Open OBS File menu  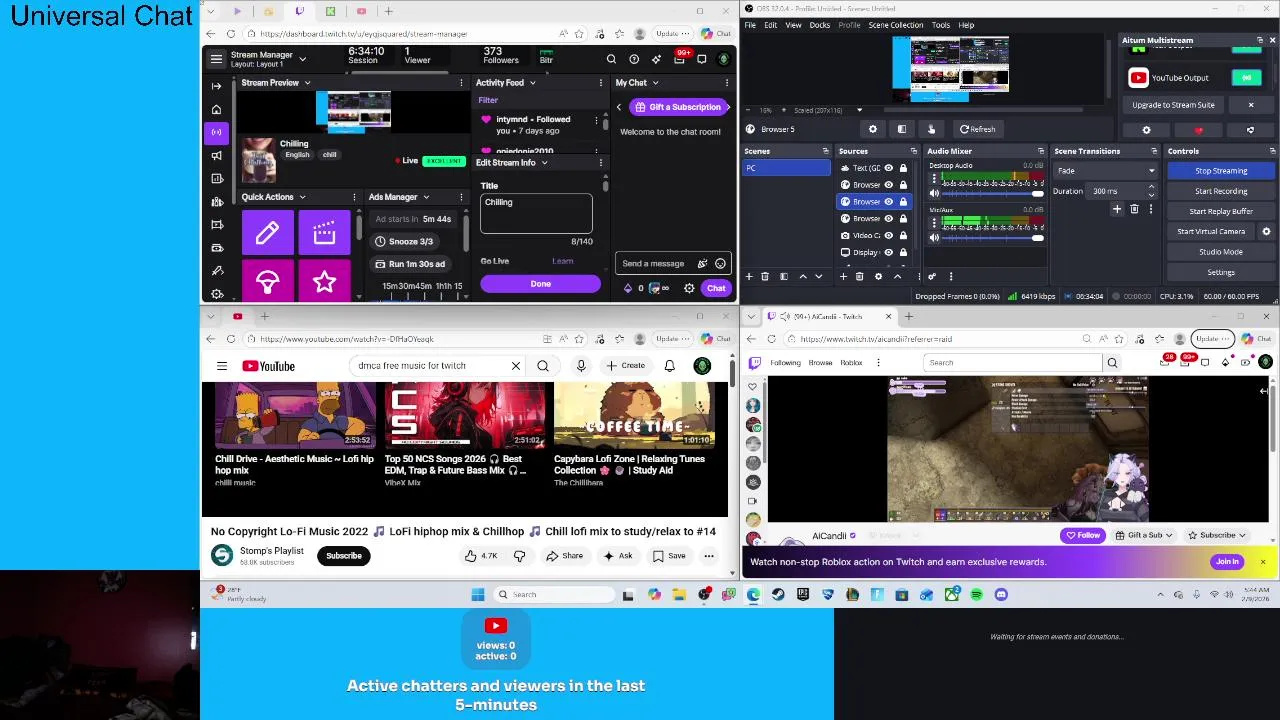pos(750,25)
